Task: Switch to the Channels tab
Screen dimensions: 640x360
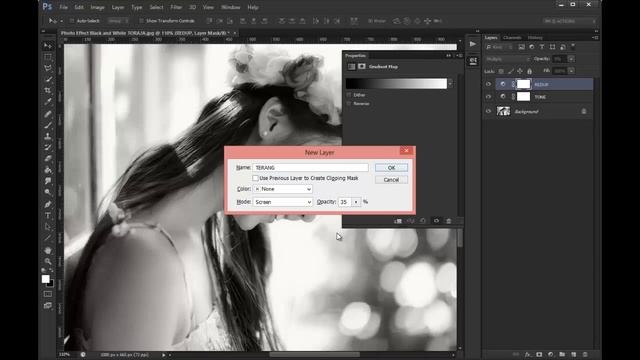Action: [512, 38]
